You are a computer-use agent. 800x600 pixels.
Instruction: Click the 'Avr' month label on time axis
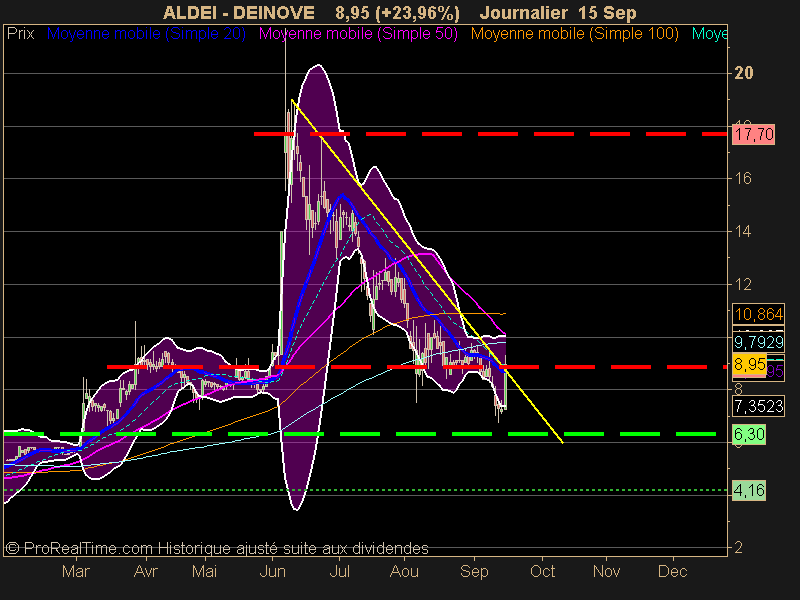[x=145, y=571]
